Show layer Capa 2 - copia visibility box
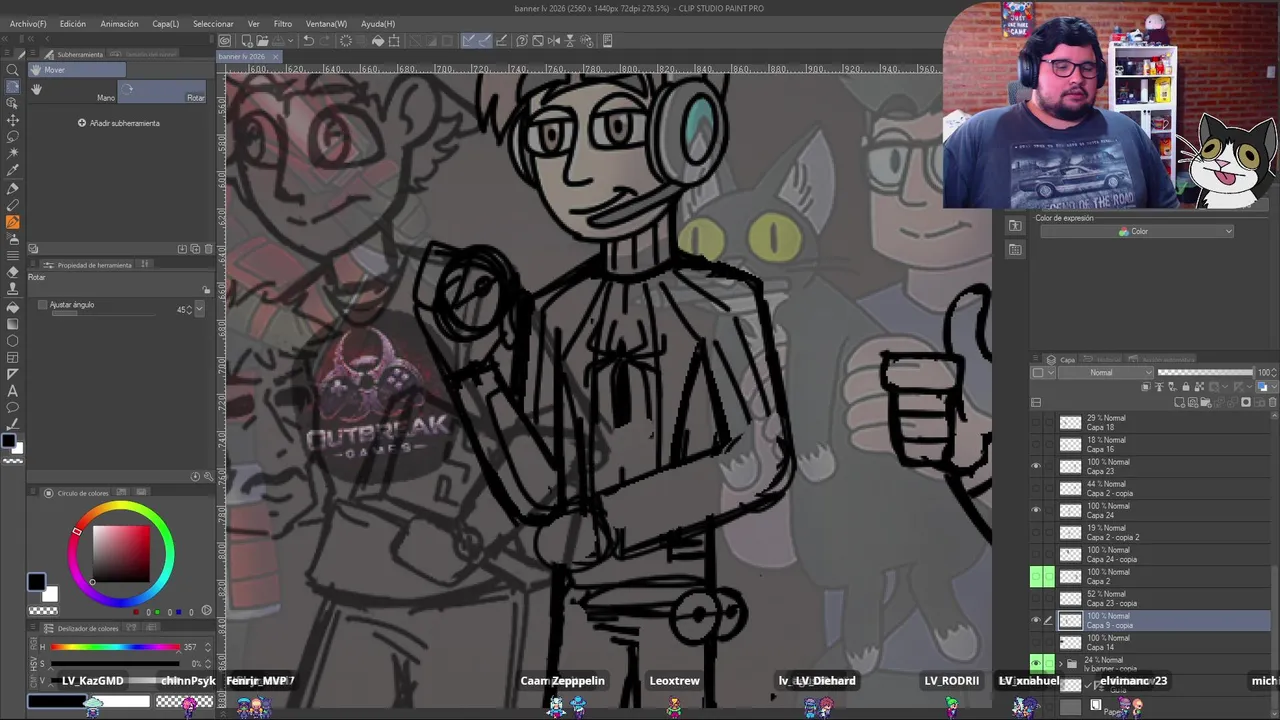The image size is (1280, 720). click(1036, 489)
